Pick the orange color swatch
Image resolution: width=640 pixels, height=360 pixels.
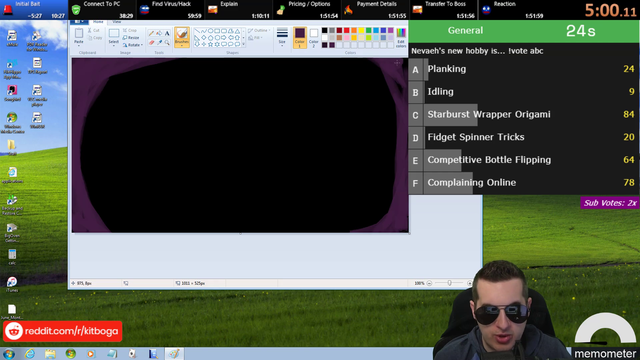354,30
